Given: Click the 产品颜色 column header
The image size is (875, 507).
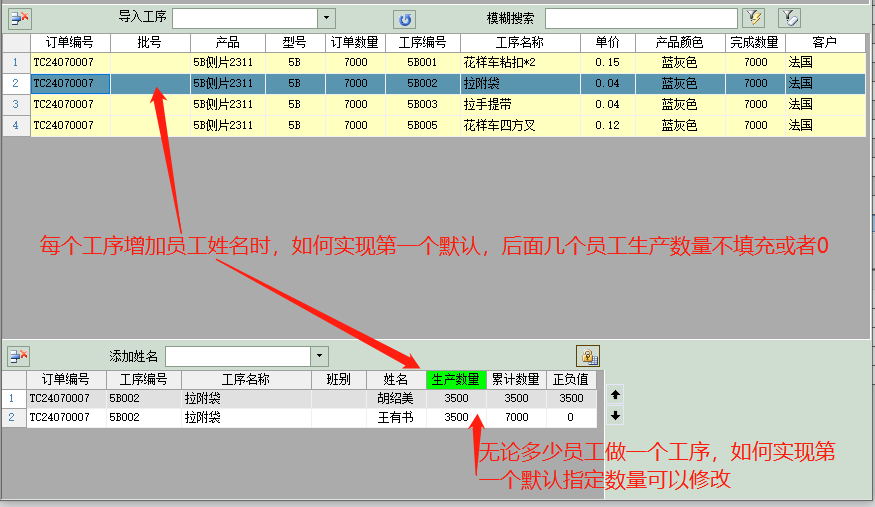Looking at the screenshot, I should (680, 42).
